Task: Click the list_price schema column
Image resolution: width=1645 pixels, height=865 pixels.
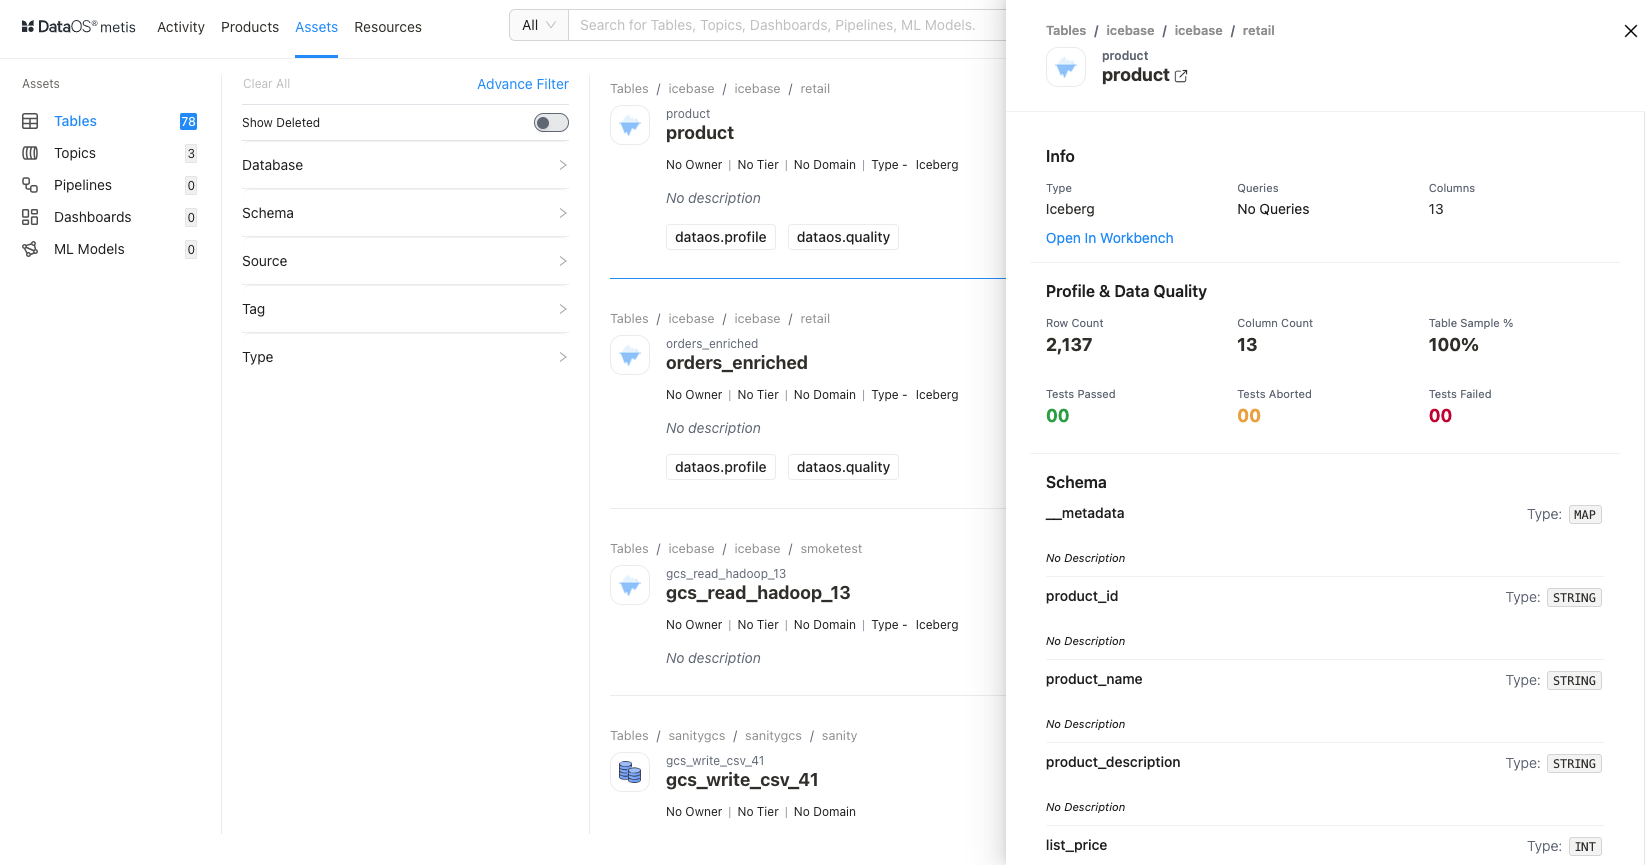Action: [1076, 845]
